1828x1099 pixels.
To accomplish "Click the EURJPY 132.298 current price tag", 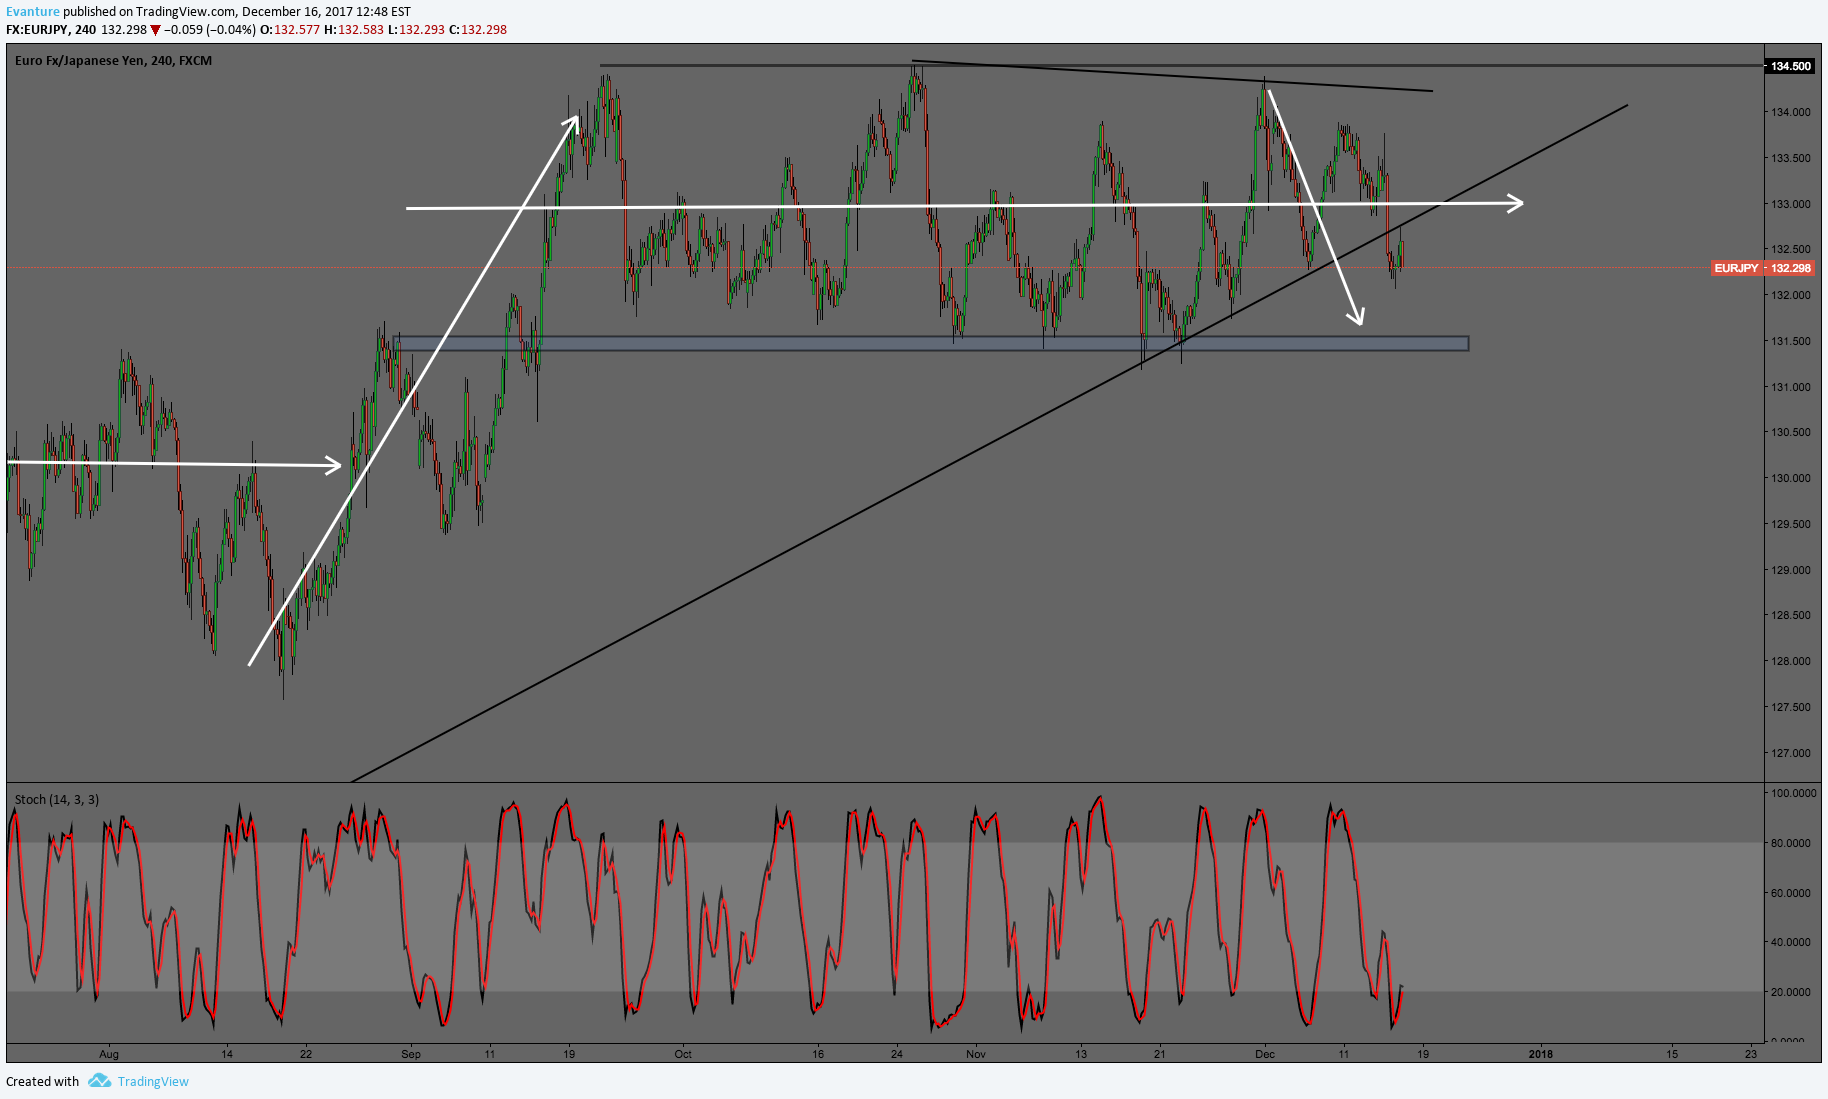I will click(1763, 268).
